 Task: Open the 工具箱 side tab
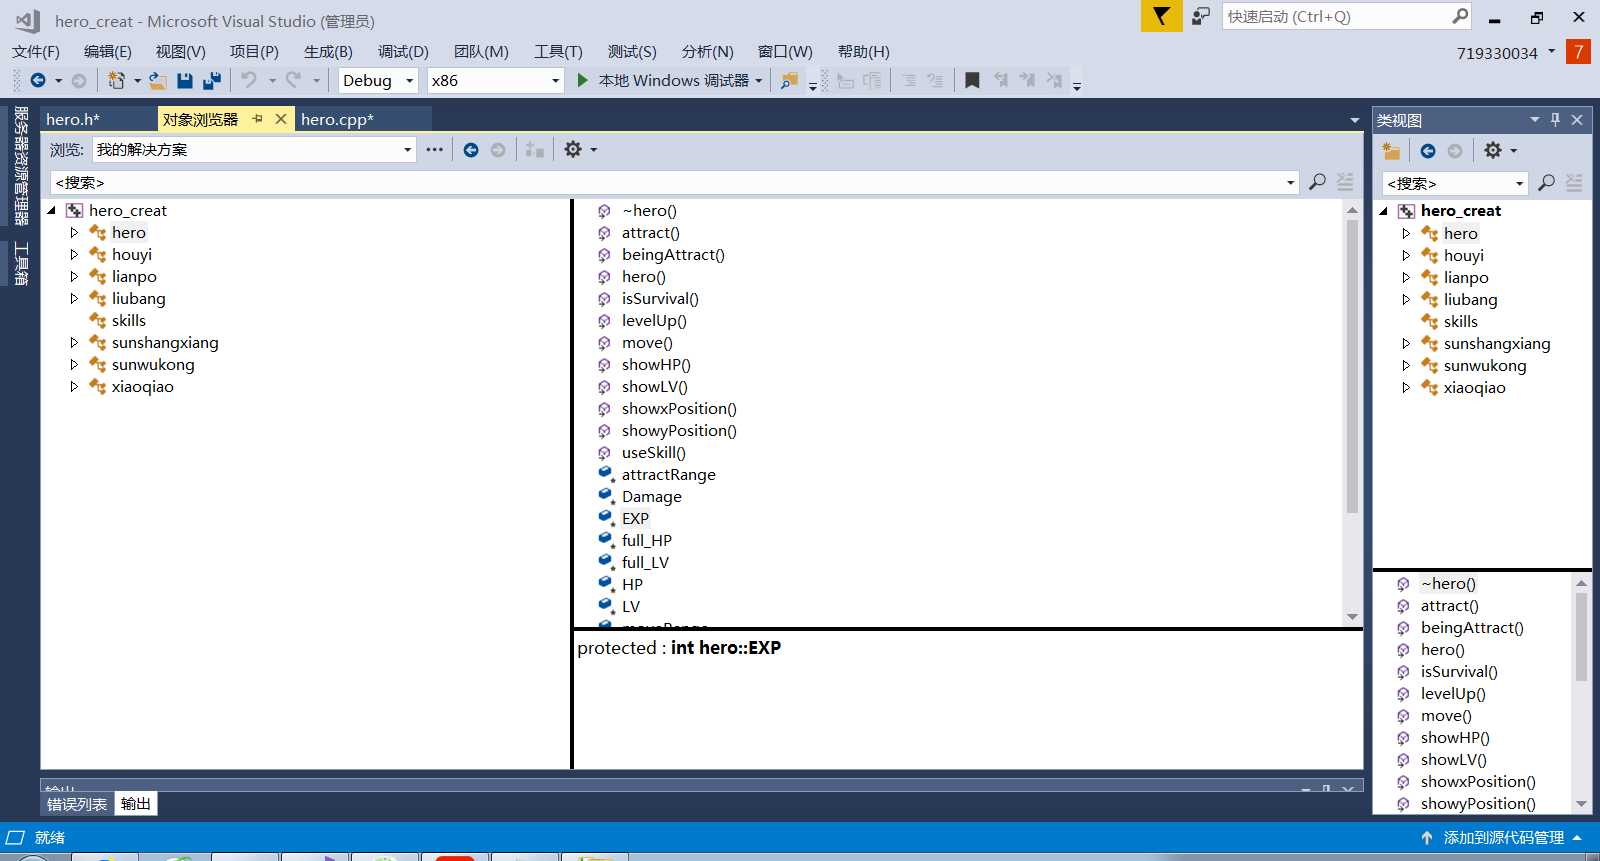click(21, 264)
